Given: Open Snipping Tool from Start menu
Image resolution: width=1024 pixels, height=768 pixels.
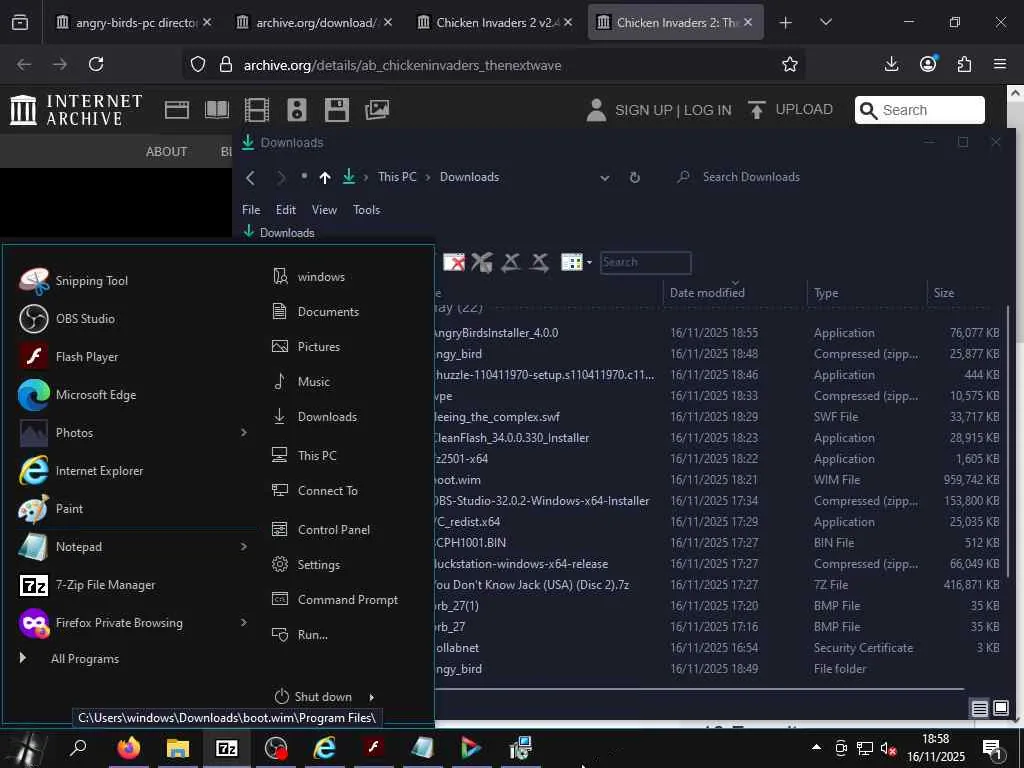Looking at the screenshot, I should (x=73, y=281).
